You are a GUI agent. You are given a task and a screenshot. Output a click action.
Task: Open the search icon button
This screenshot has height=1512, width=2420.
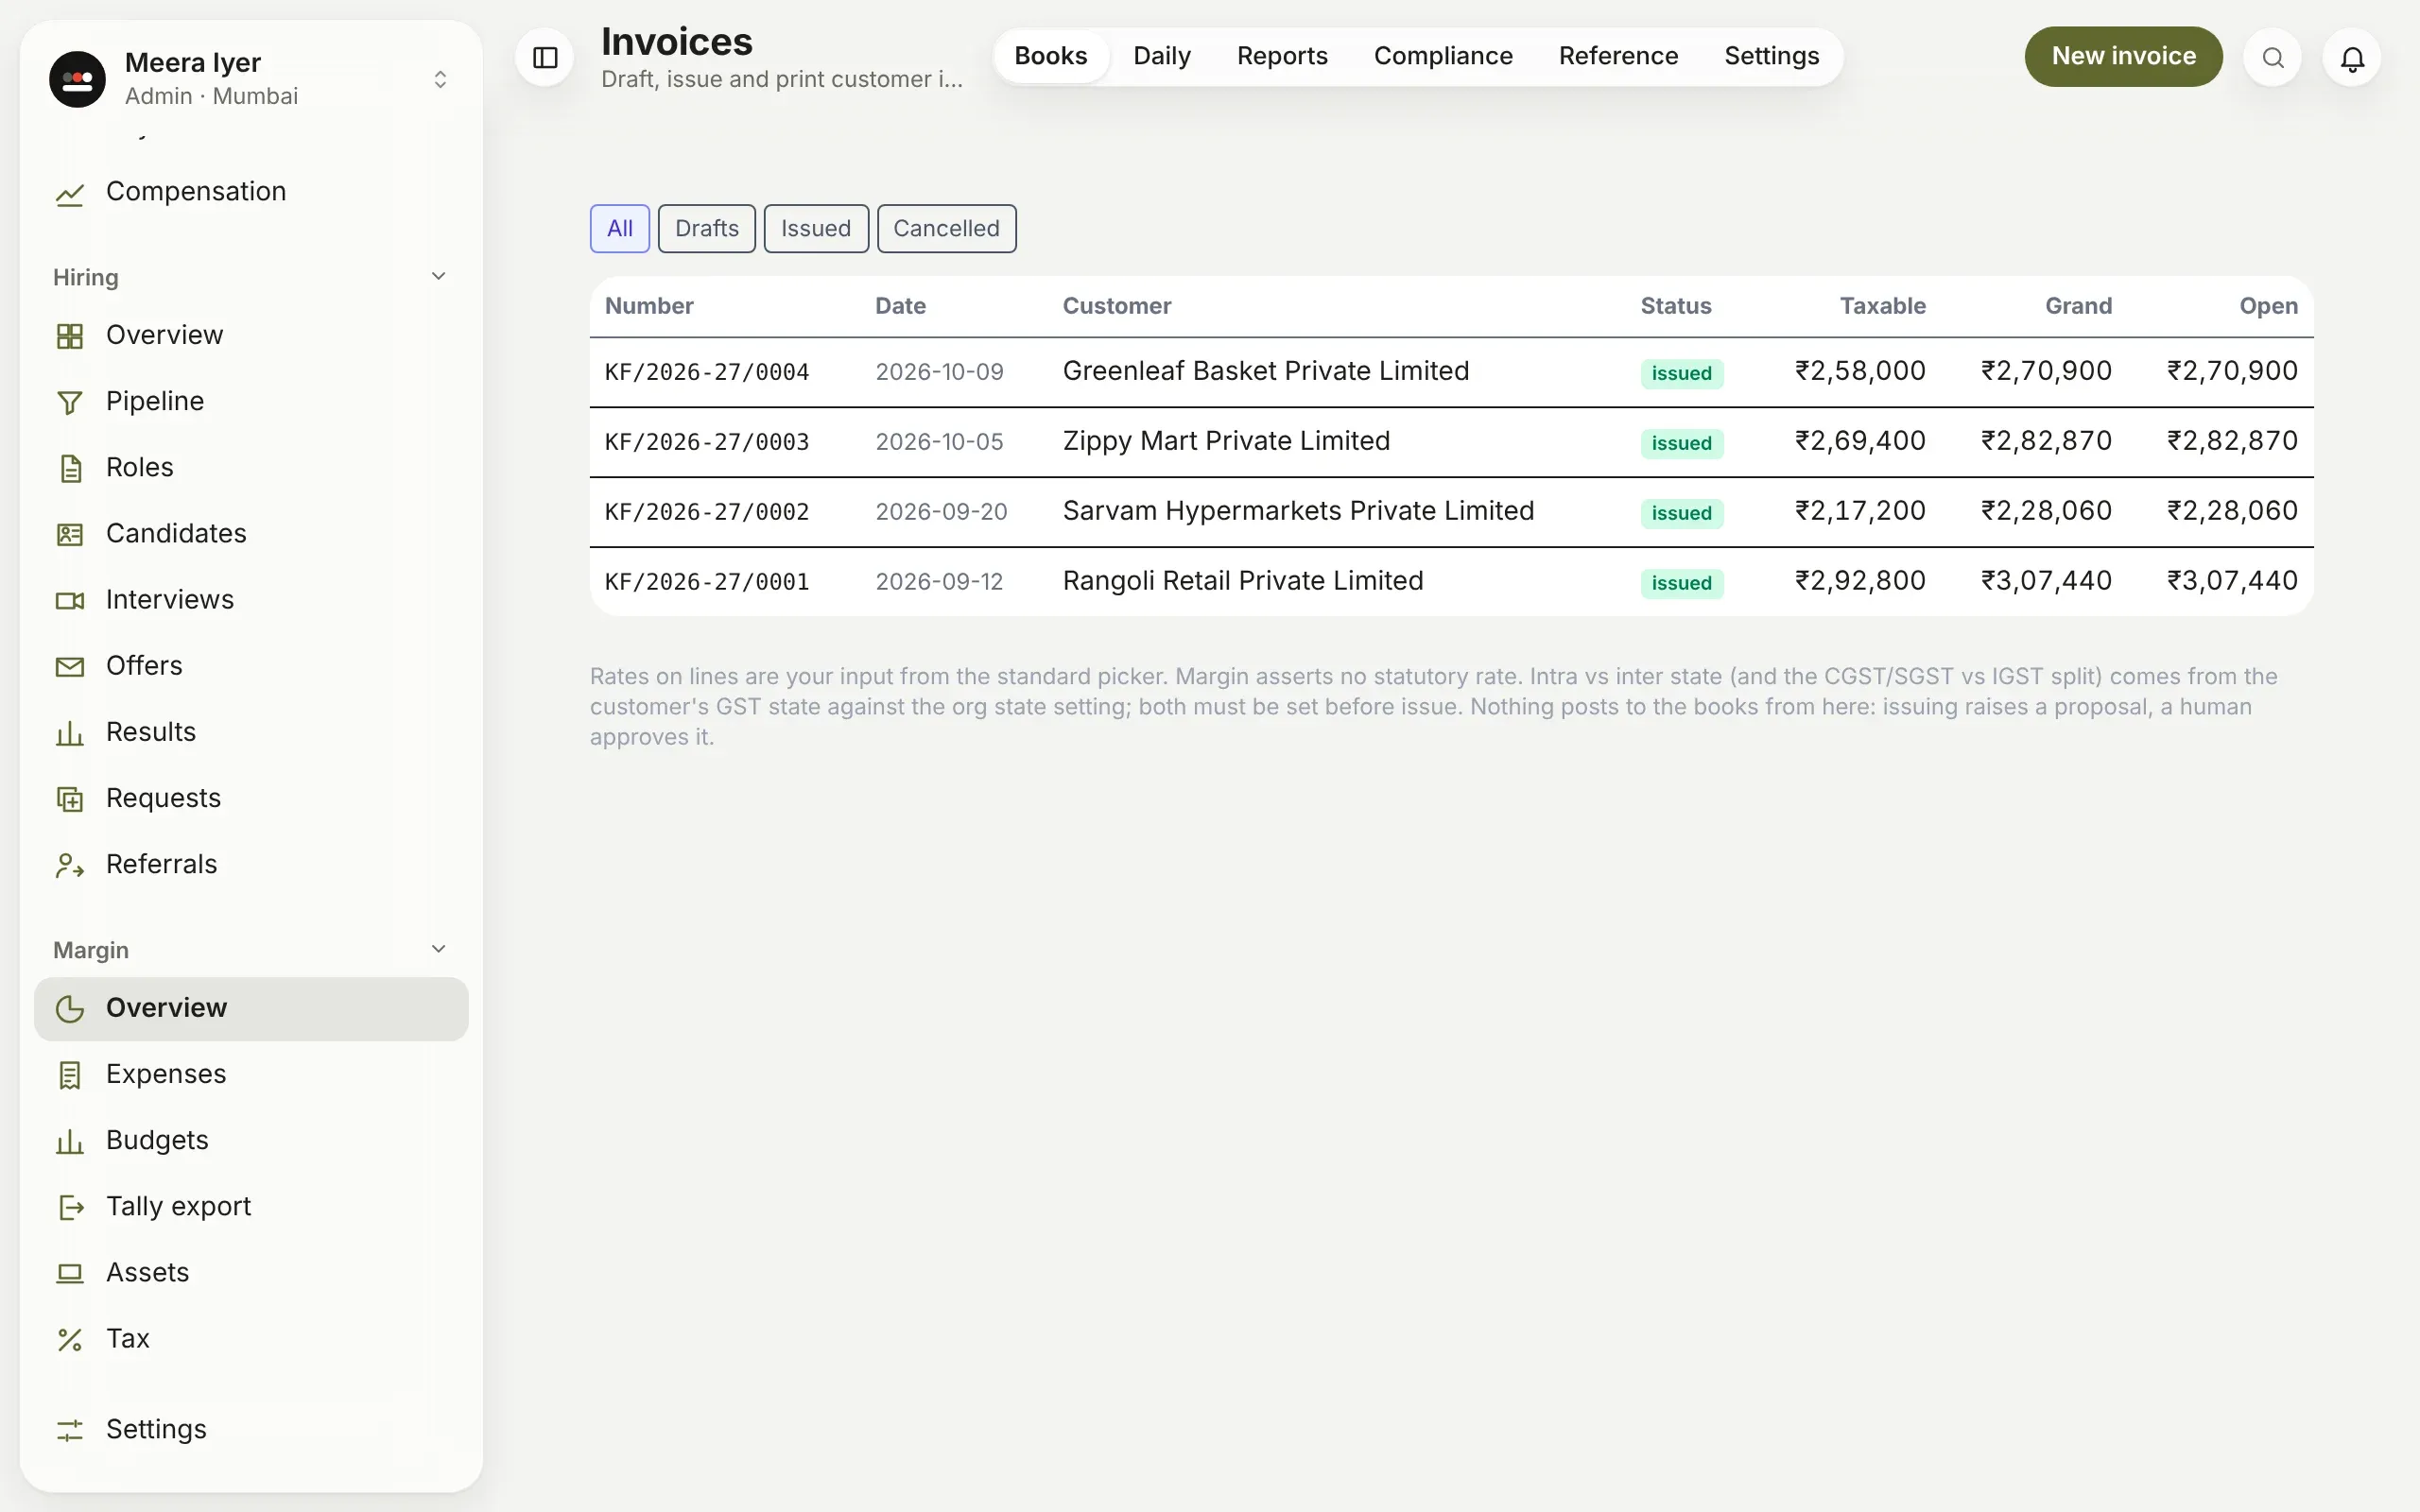2272,57
